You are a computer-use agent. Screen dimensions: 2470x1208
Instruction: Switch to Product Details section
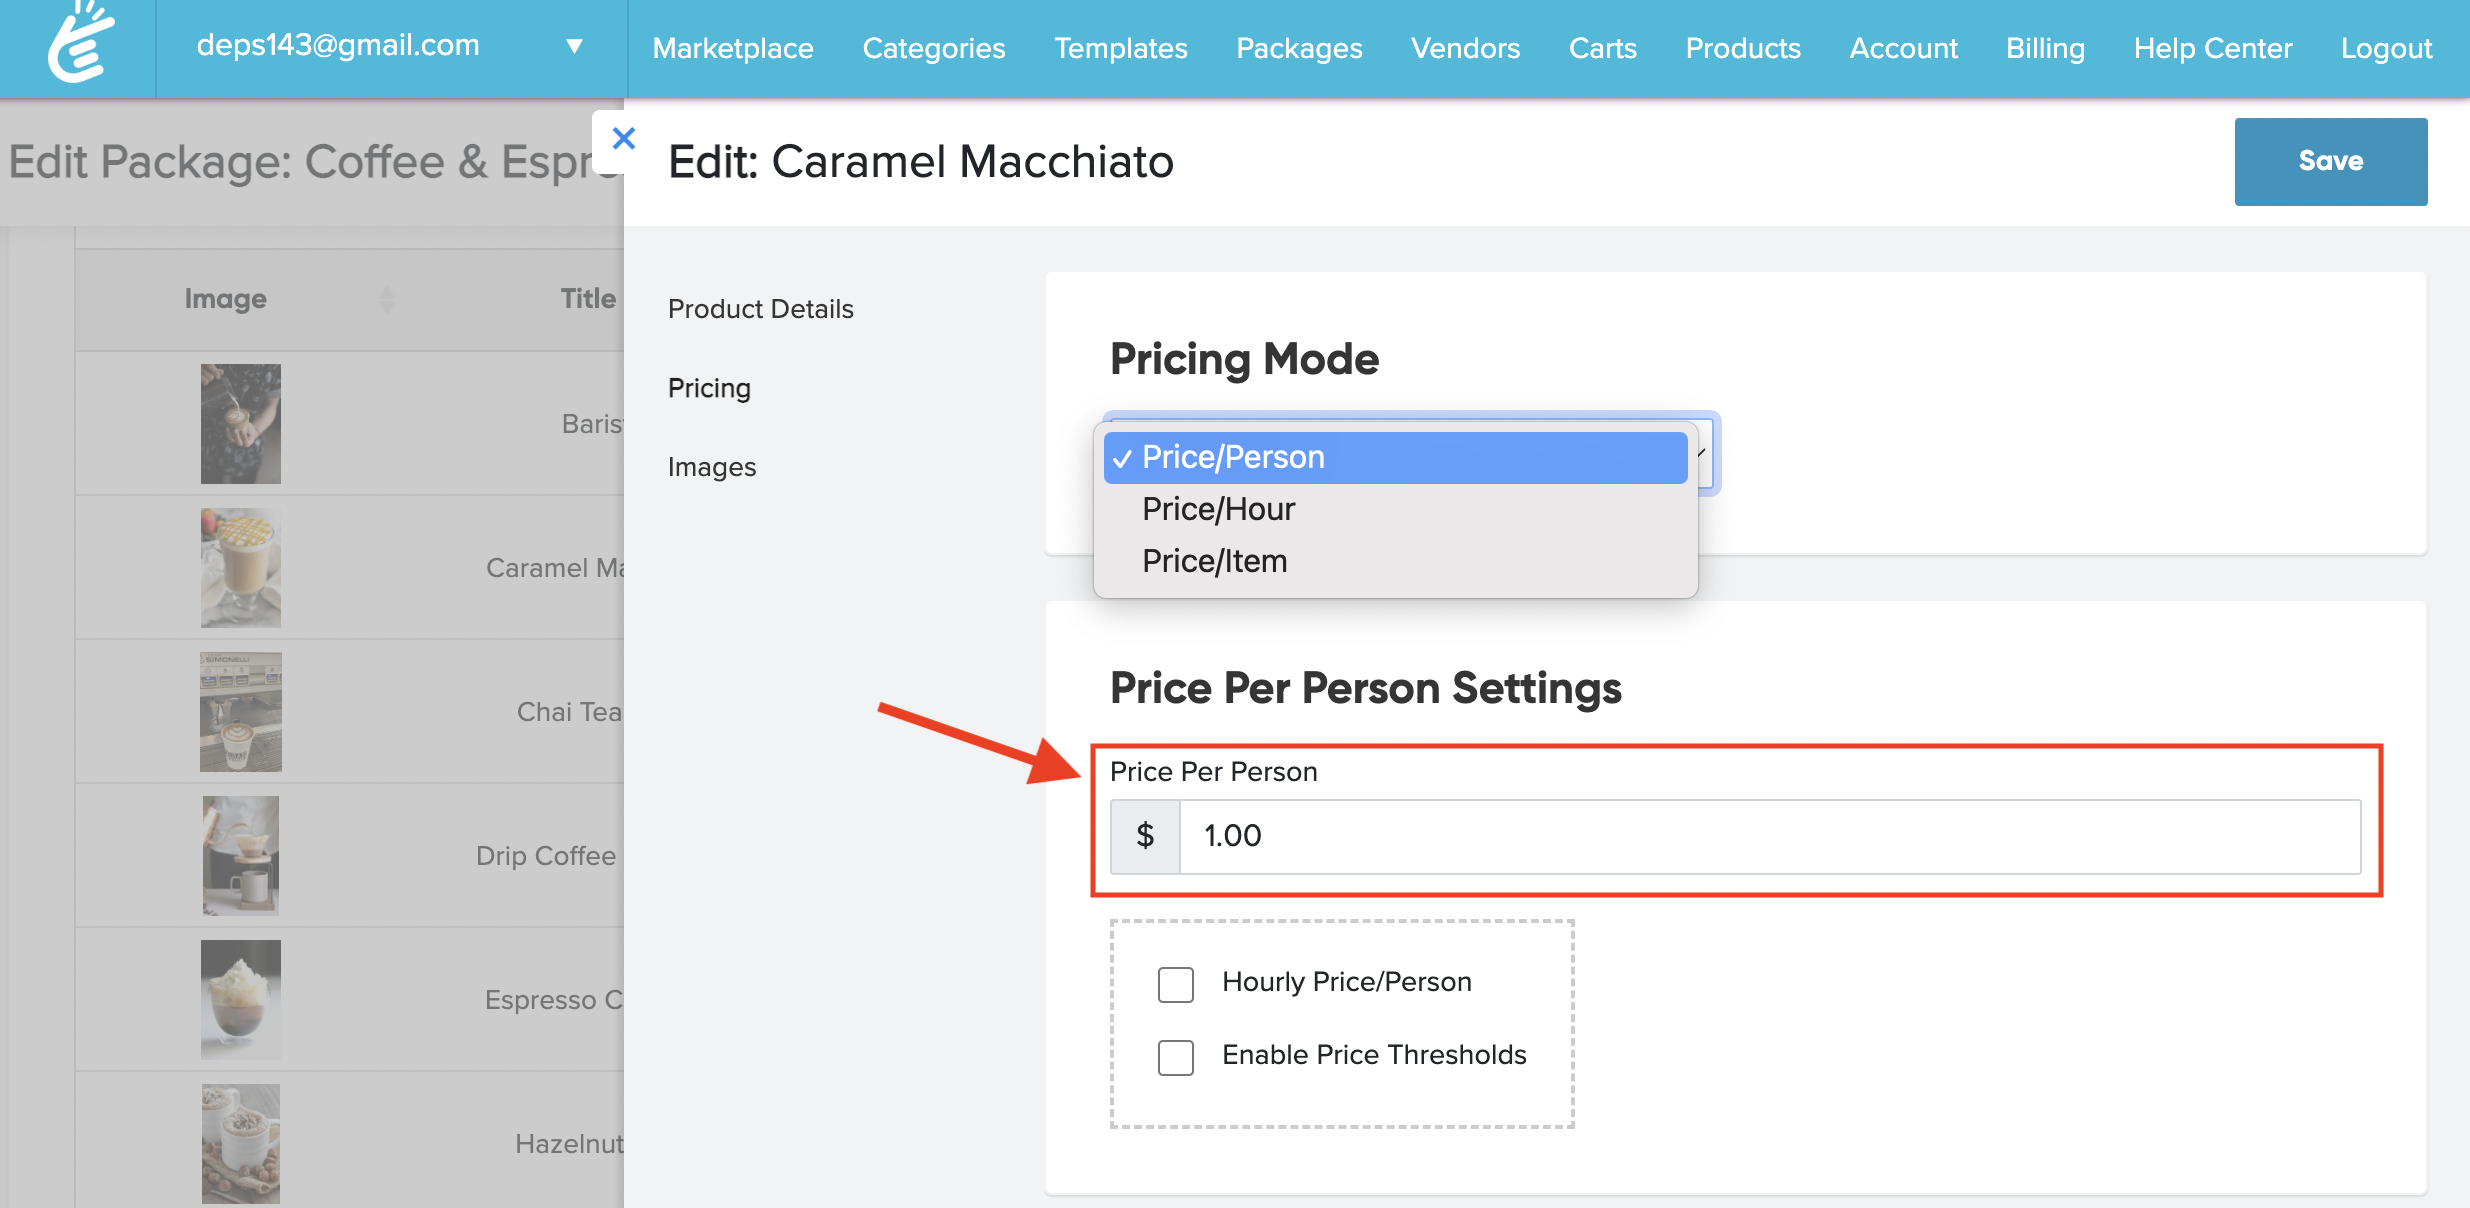tap(760, 309)
